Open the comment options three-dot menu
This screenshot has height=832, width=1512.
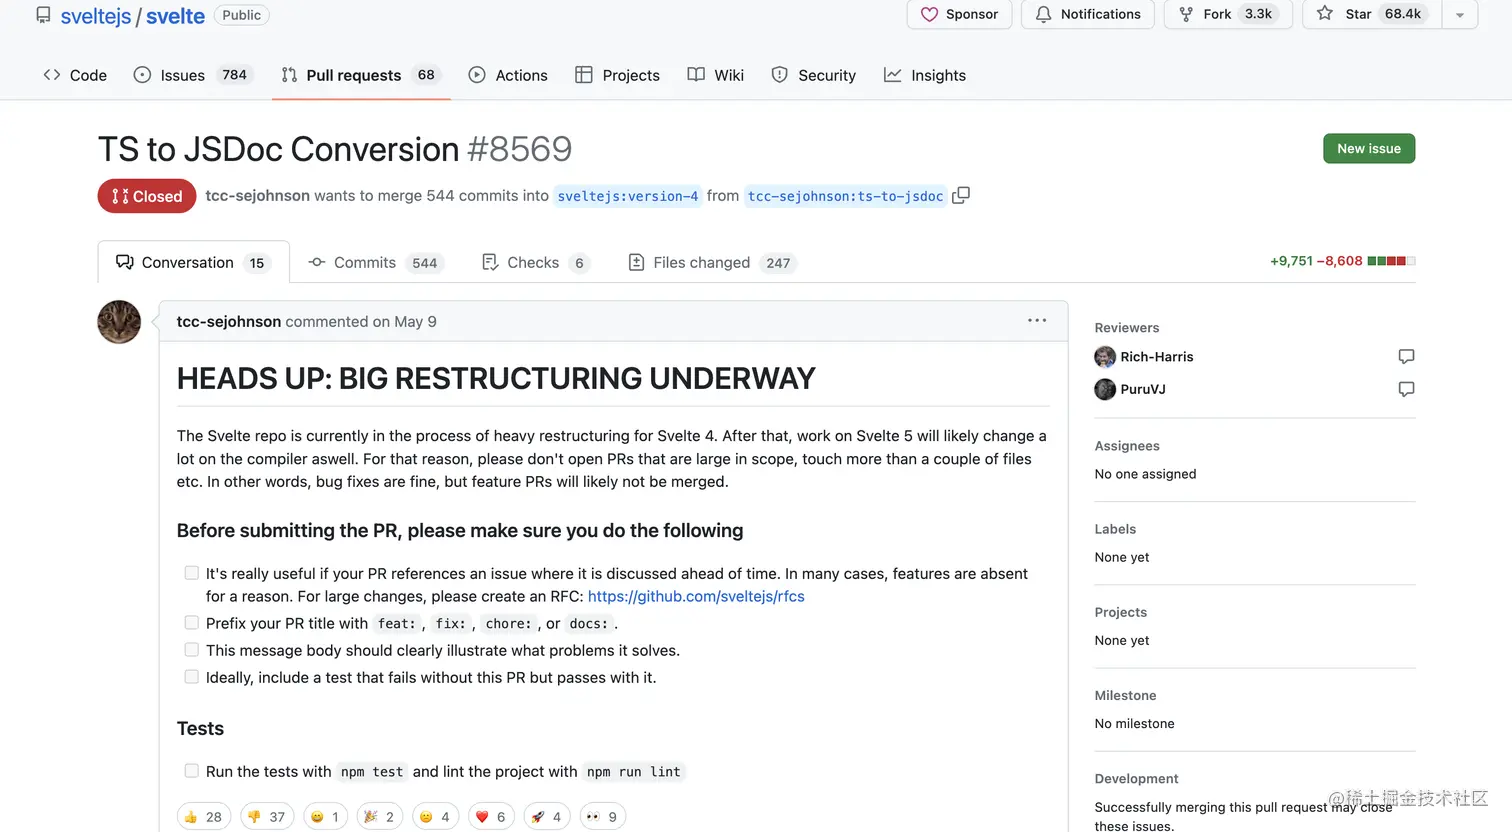(x=1037, y=320)
